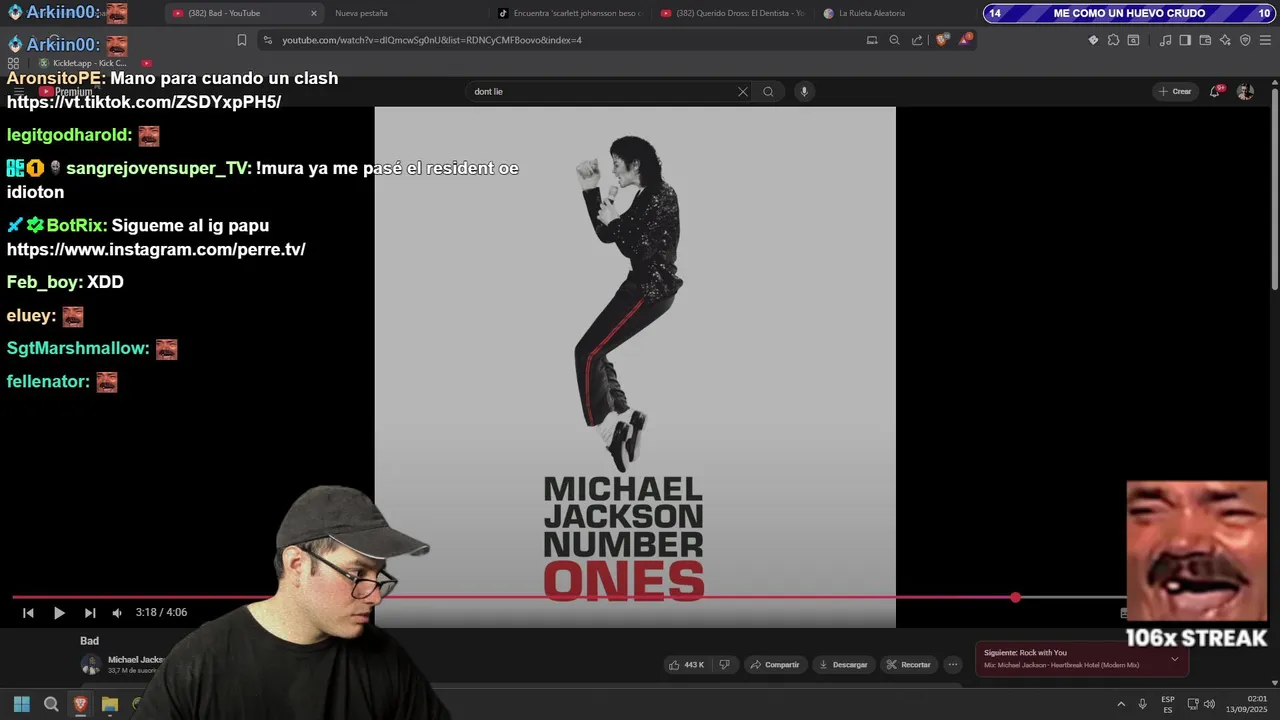The image size is (1280, 720).
Task: Click the install/cast screen icon in address bar
Action: [872, 40]
